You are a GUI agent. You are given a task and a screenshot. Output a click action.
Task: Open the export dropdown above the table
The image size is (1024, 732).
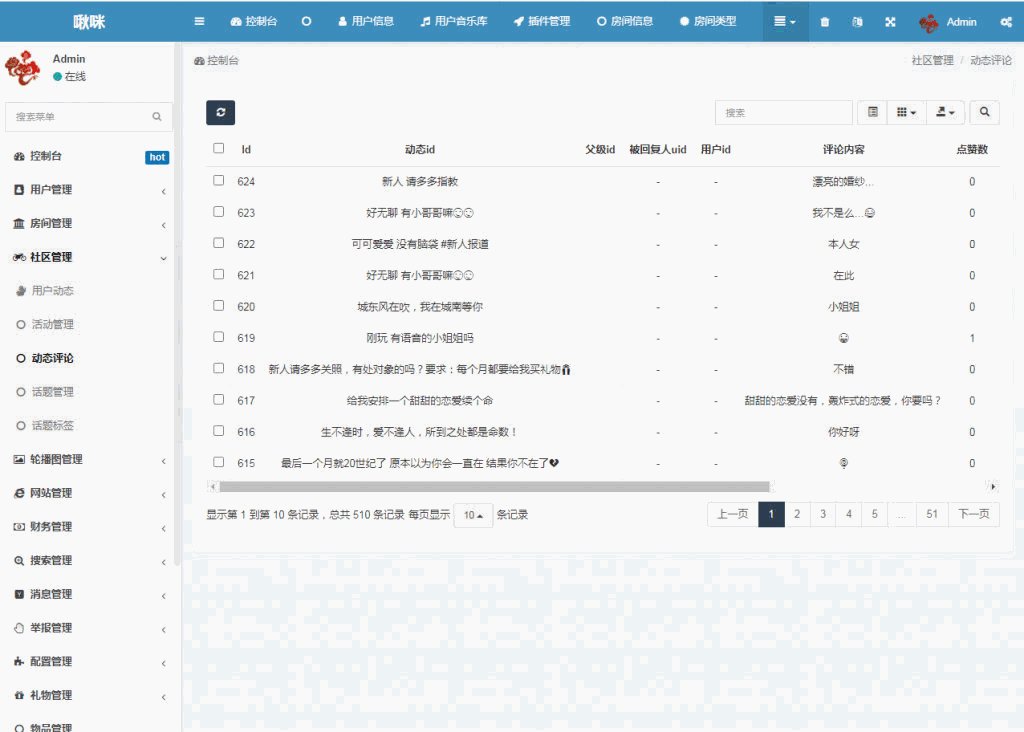click(944, 112)
